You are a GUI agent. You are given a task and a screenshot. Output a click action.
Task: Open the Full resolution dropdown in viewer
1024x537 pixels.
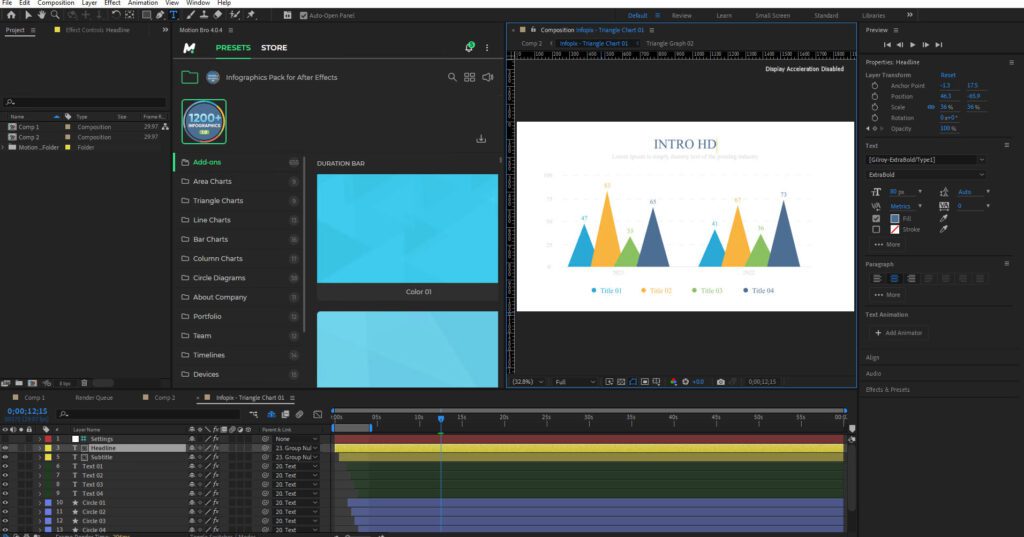click(x=575, y=381)
